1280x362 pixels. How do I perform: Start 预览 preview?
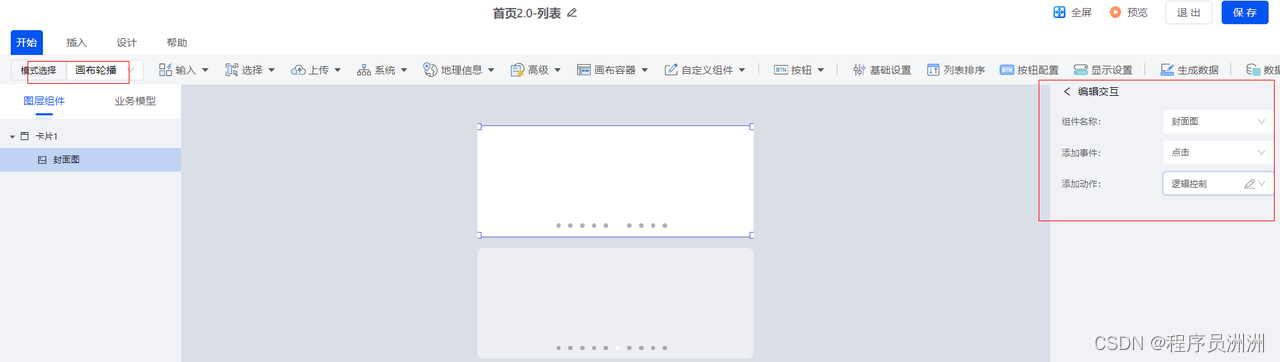click(x=1128, y=13)
